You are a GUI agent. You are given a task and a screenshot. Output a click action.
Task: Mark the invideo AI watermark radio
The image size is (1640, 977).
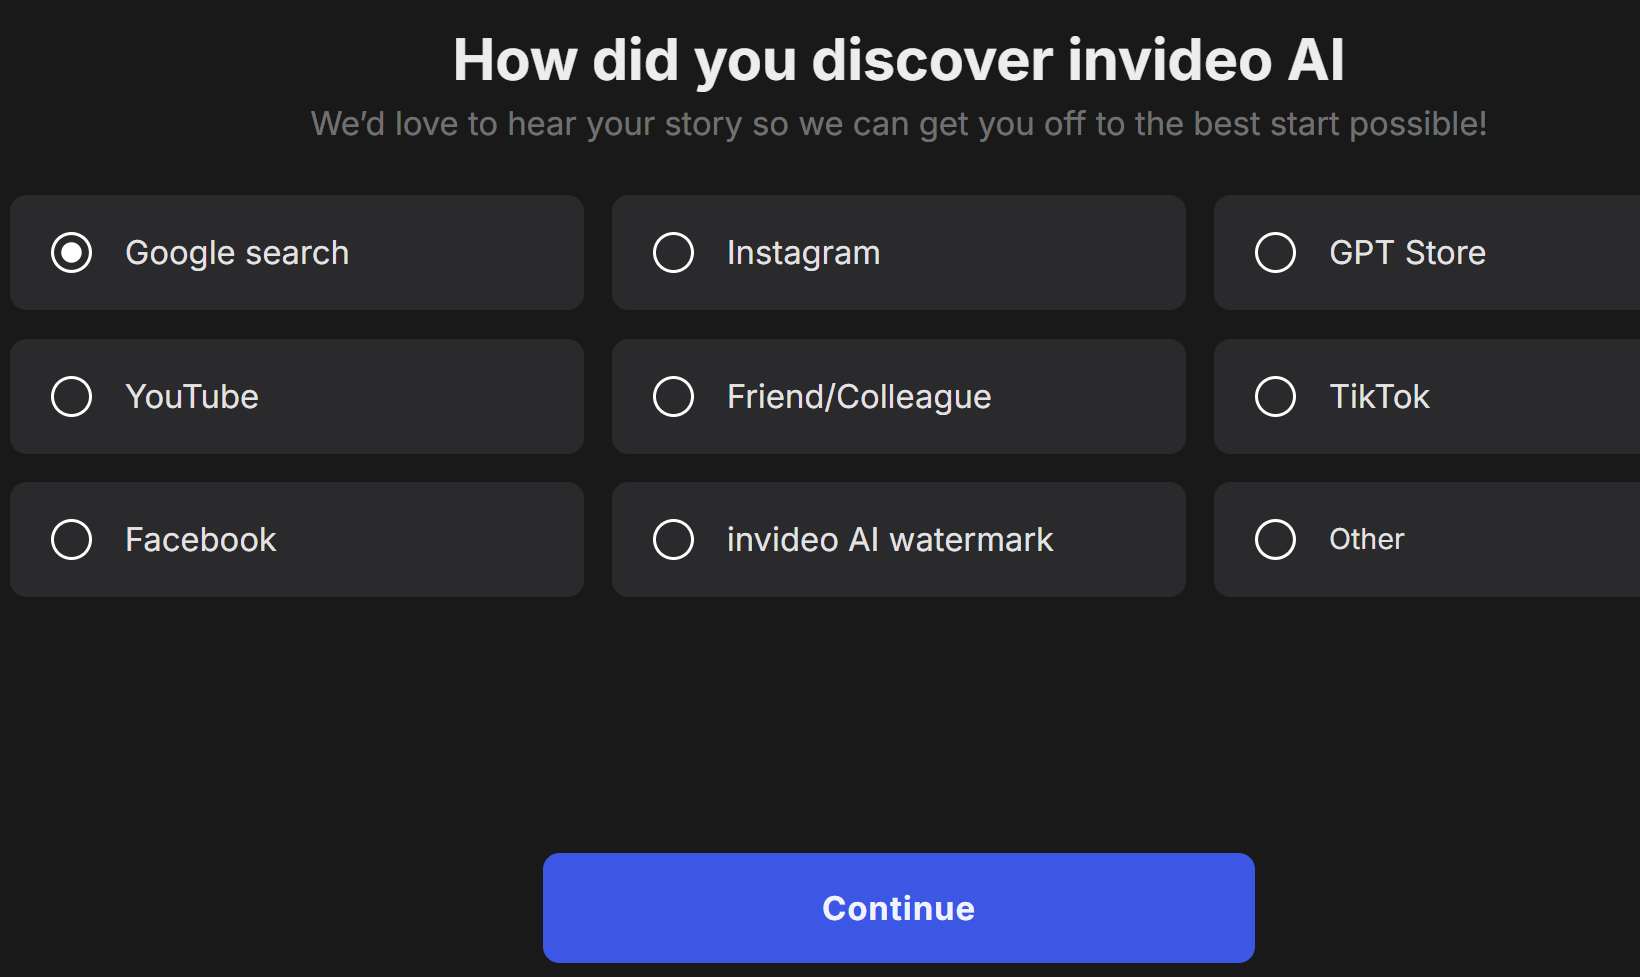point(674,540)
